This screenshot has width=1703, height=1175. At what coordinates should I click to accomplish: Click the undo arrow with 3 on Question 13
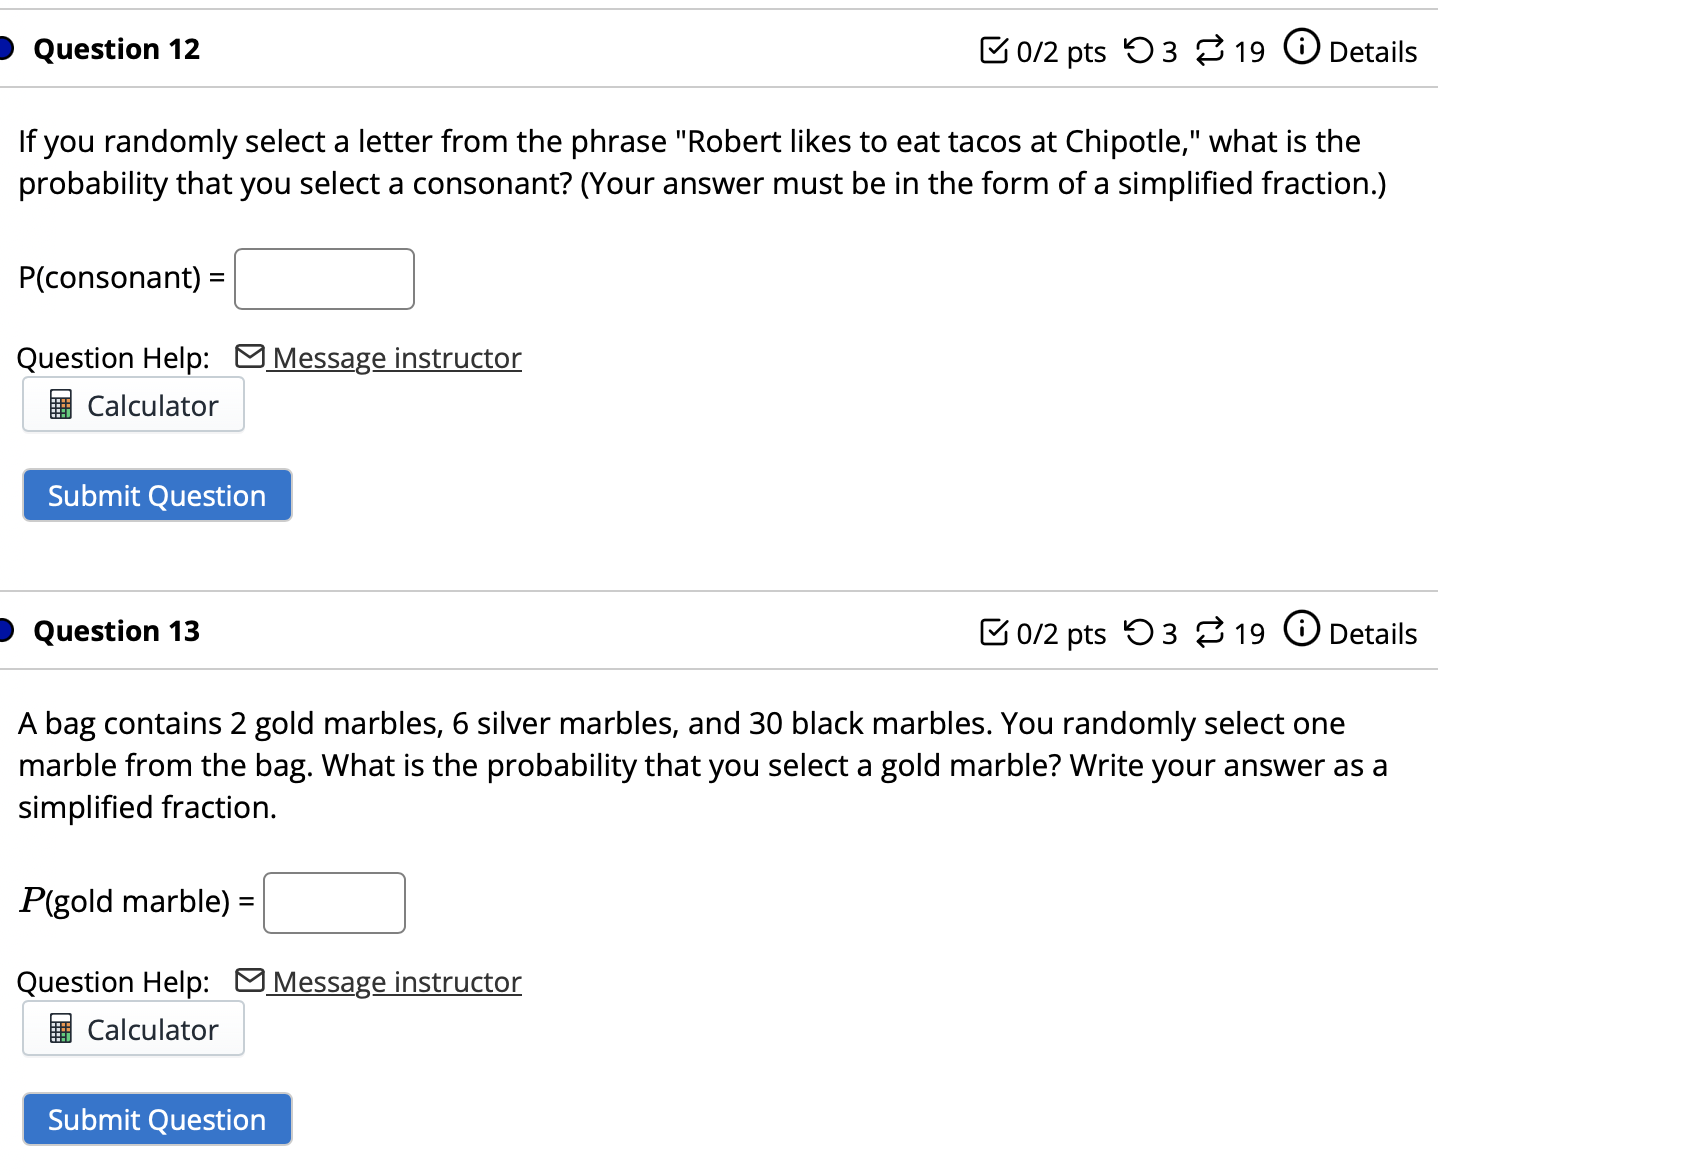[1143, 632]
